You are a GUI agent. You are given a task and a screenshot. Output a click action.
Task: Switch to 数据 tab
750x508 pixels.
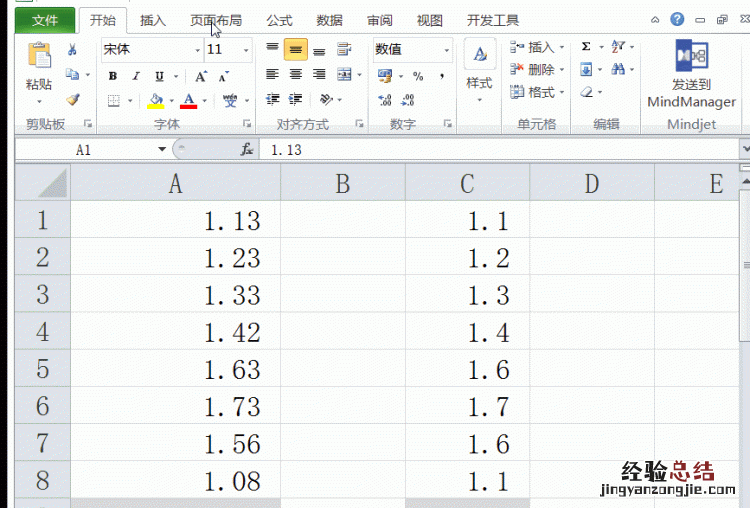click(x=330, y=20)
